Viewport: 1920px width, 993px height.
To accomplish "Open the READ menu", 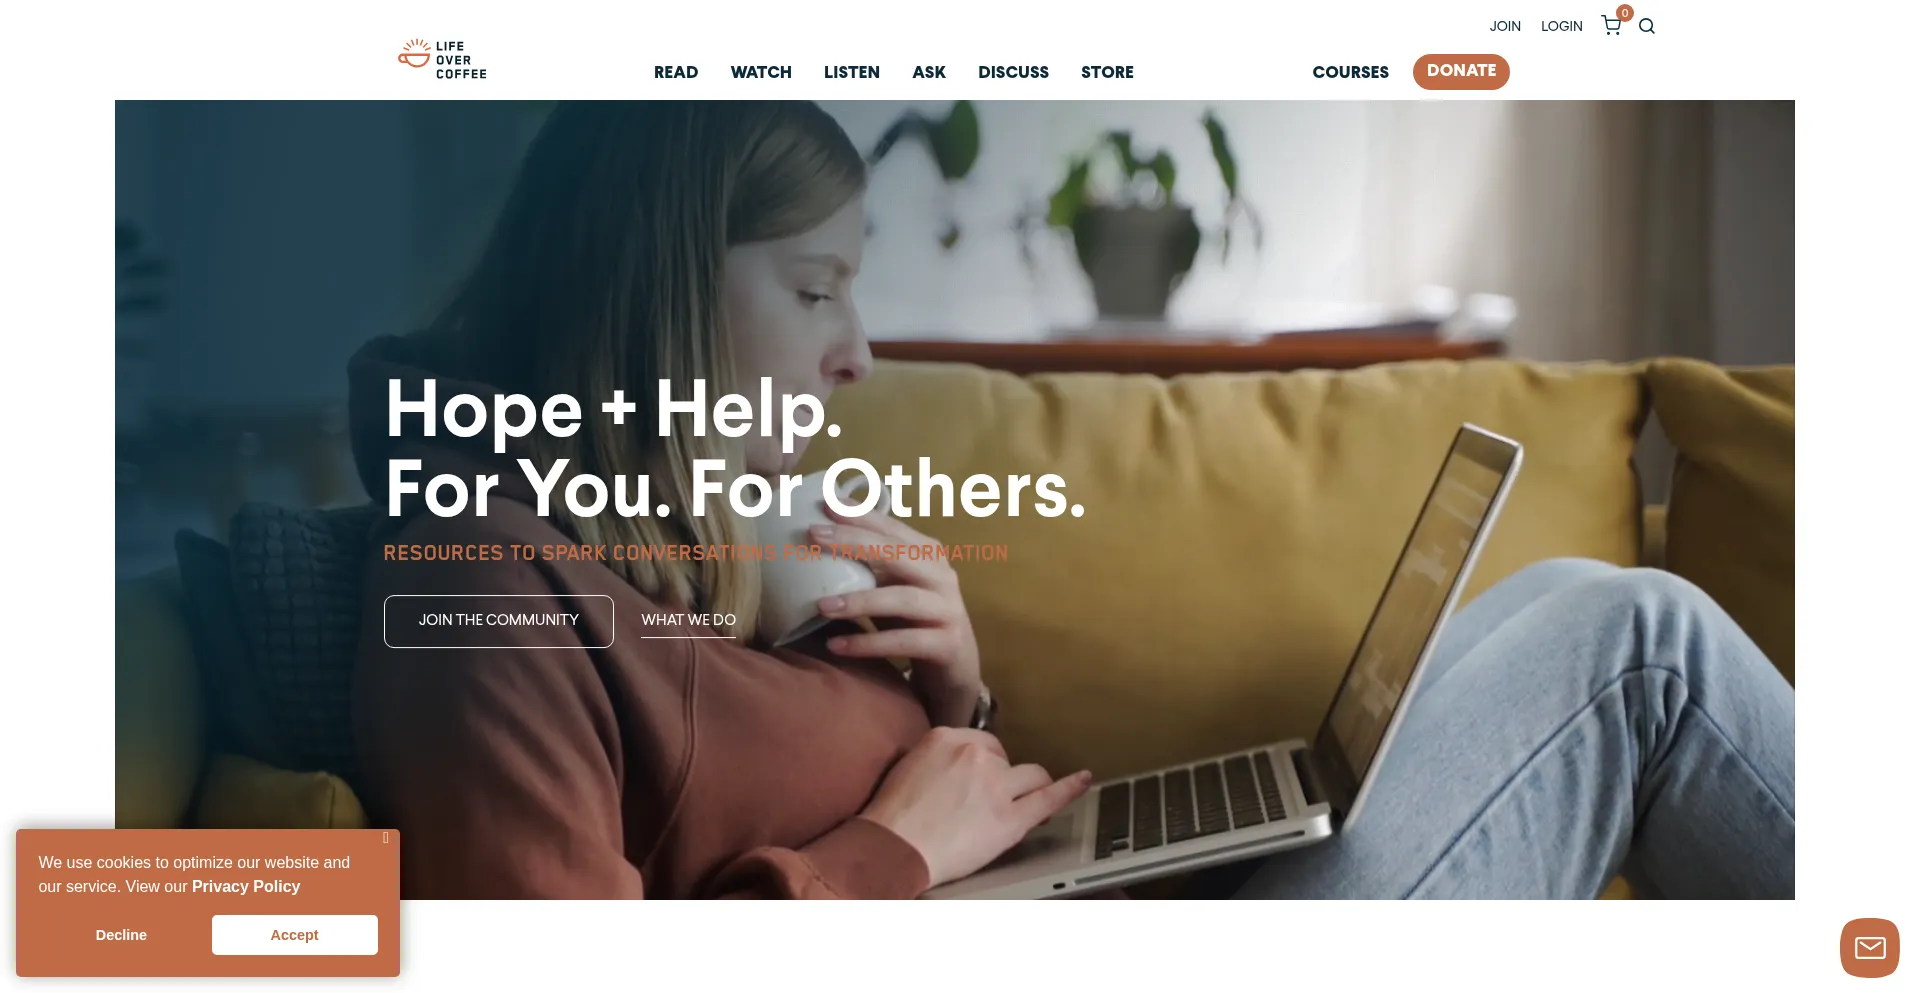I will tap(676, 72).
